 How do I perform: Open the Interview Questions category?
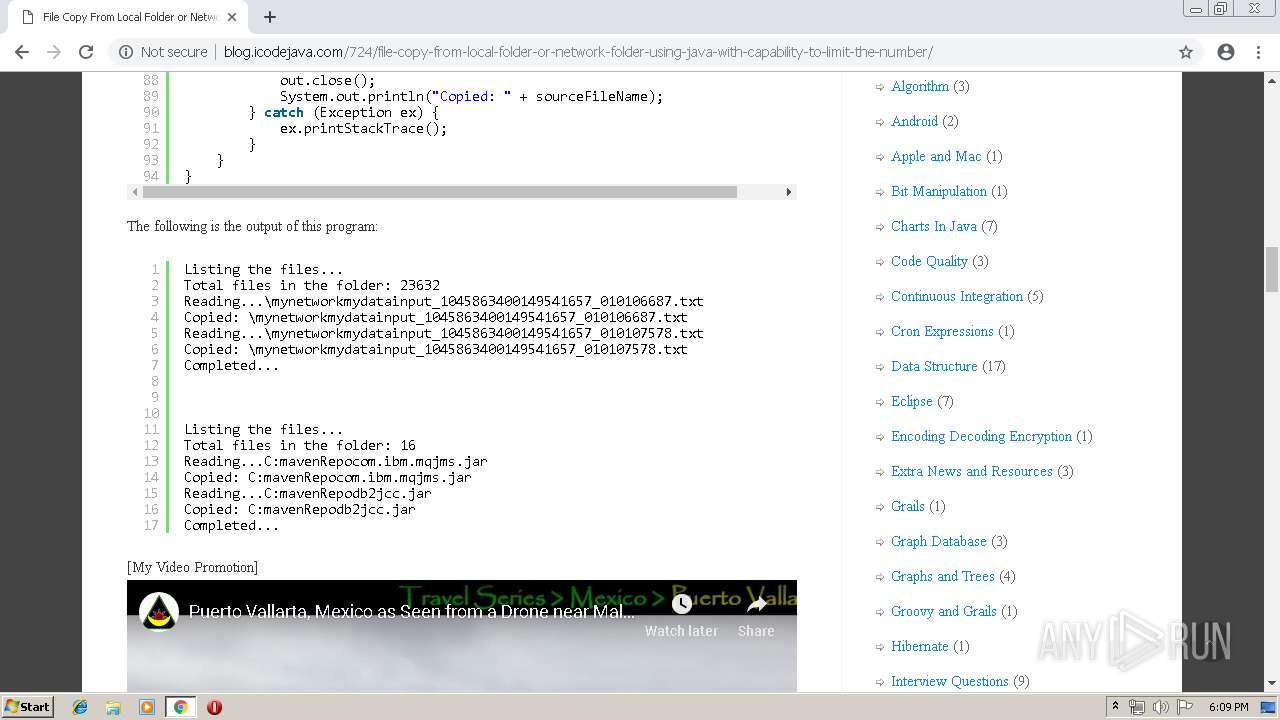tap(949, 681)
